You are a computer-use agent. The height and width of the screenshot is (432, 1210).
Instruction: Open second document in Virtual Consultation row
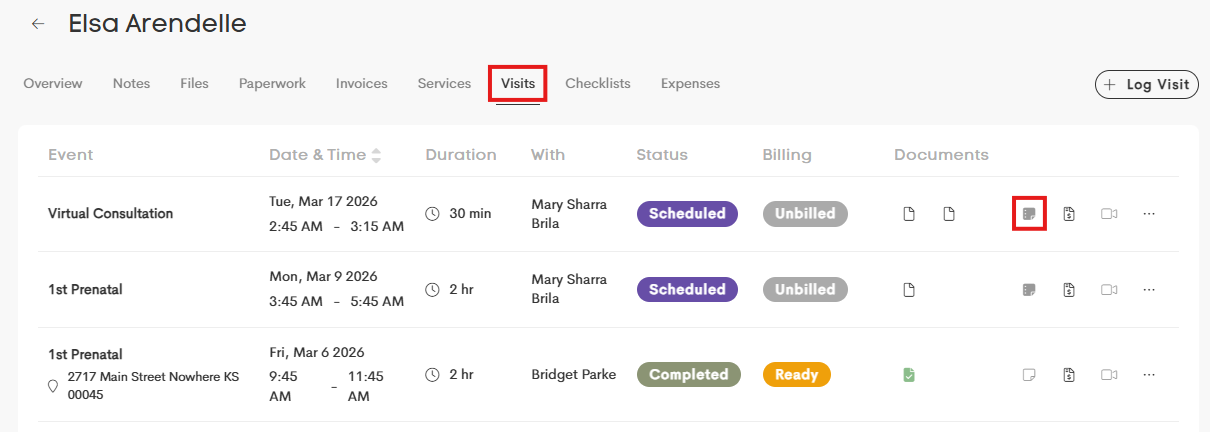(949, 214)
